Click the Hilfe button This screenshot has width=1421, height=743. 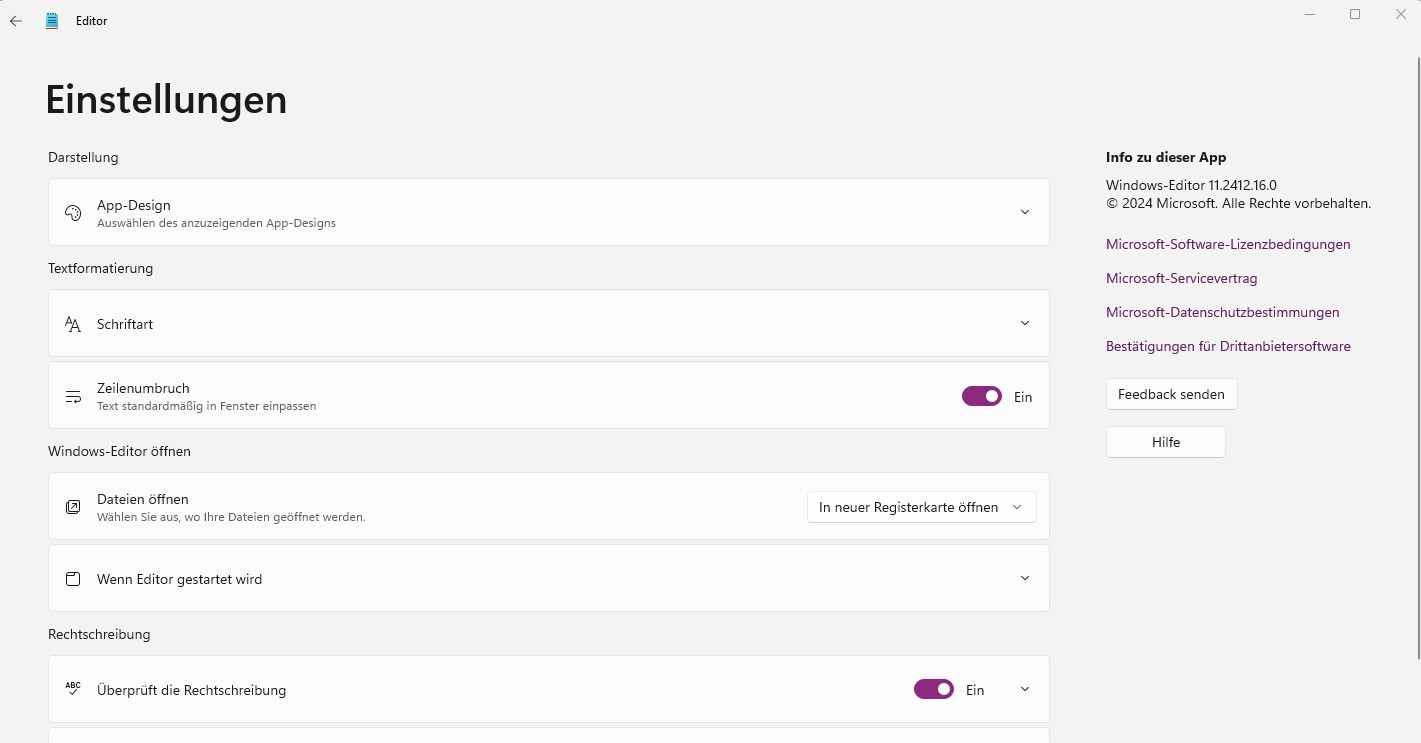tap(1165, 442)
